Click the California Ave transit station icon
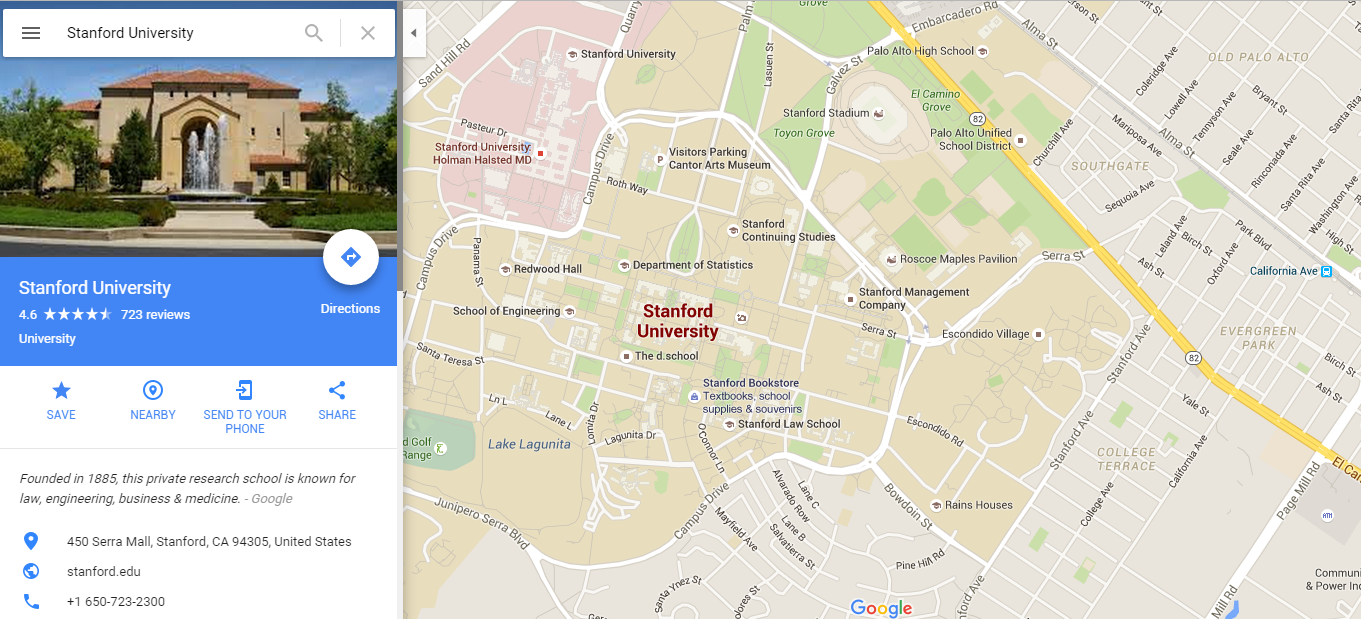 pos(1326,271)
